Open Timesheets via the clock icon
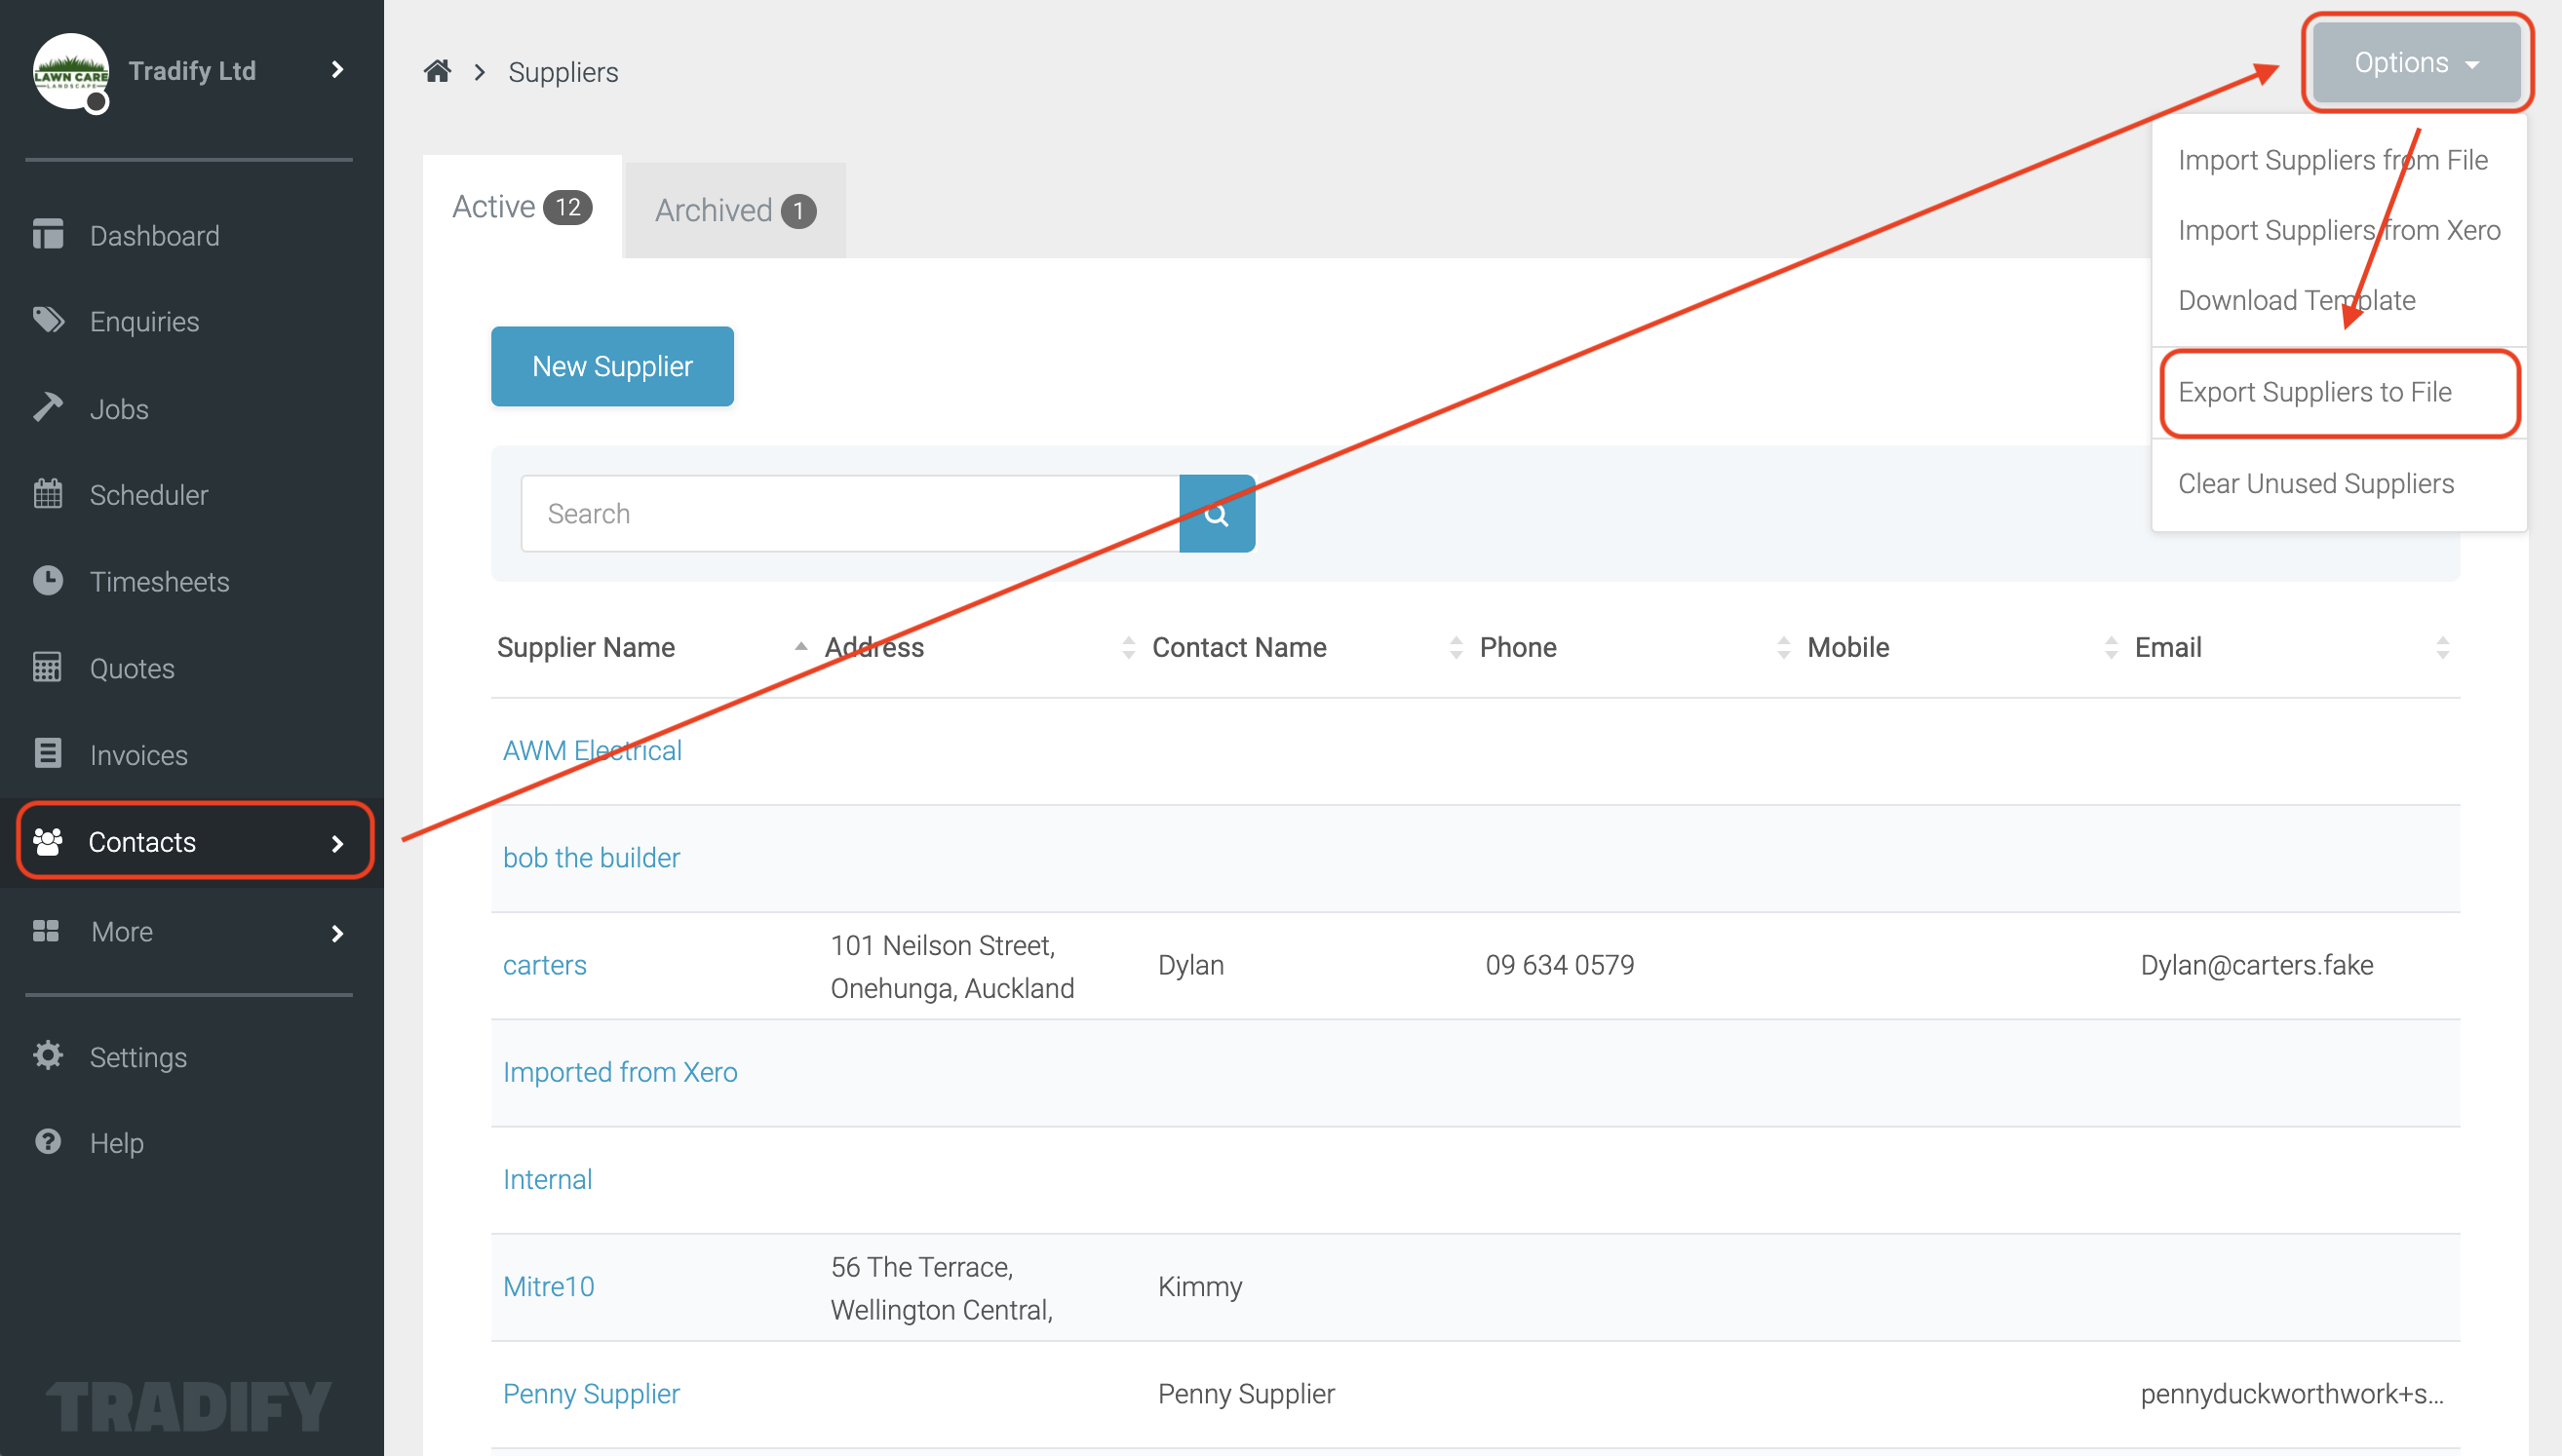 [x=47, y=581]
